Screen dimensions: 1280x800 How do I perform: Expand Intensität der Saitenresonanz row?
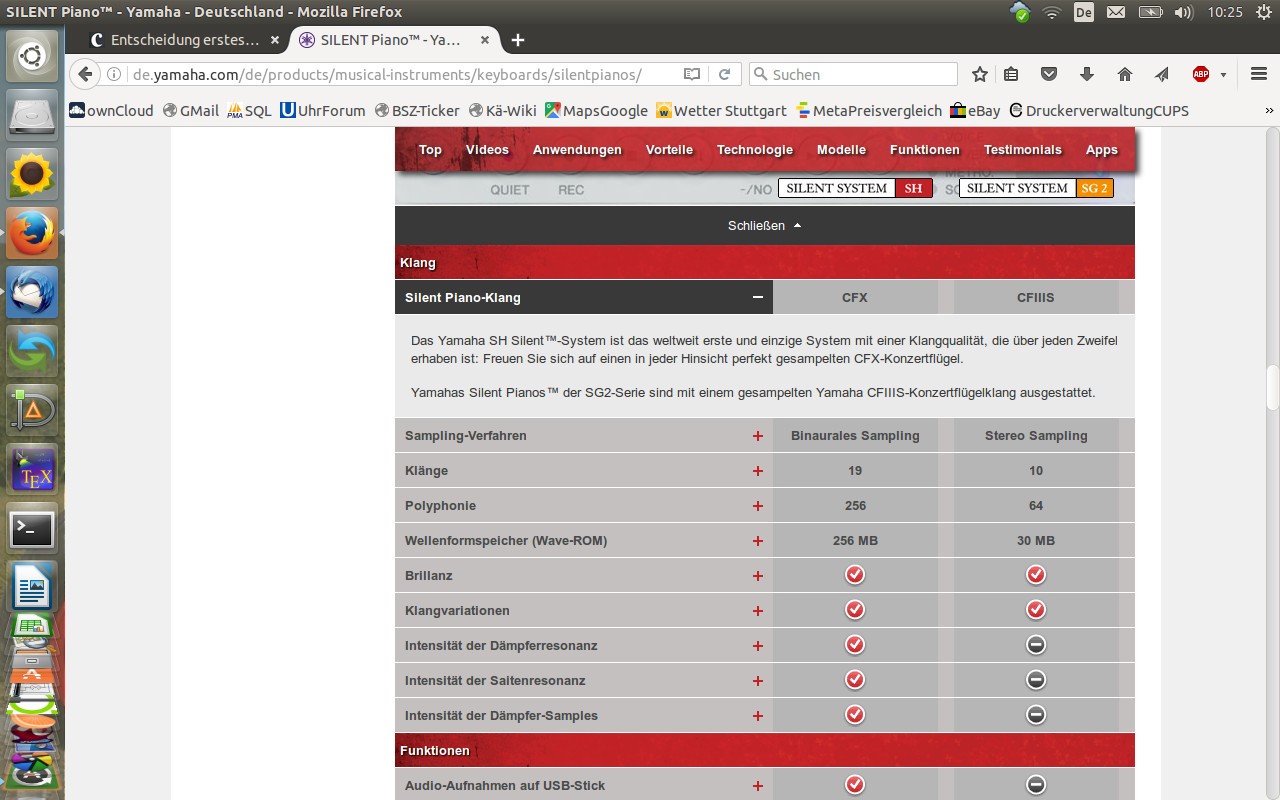point(758,680)
